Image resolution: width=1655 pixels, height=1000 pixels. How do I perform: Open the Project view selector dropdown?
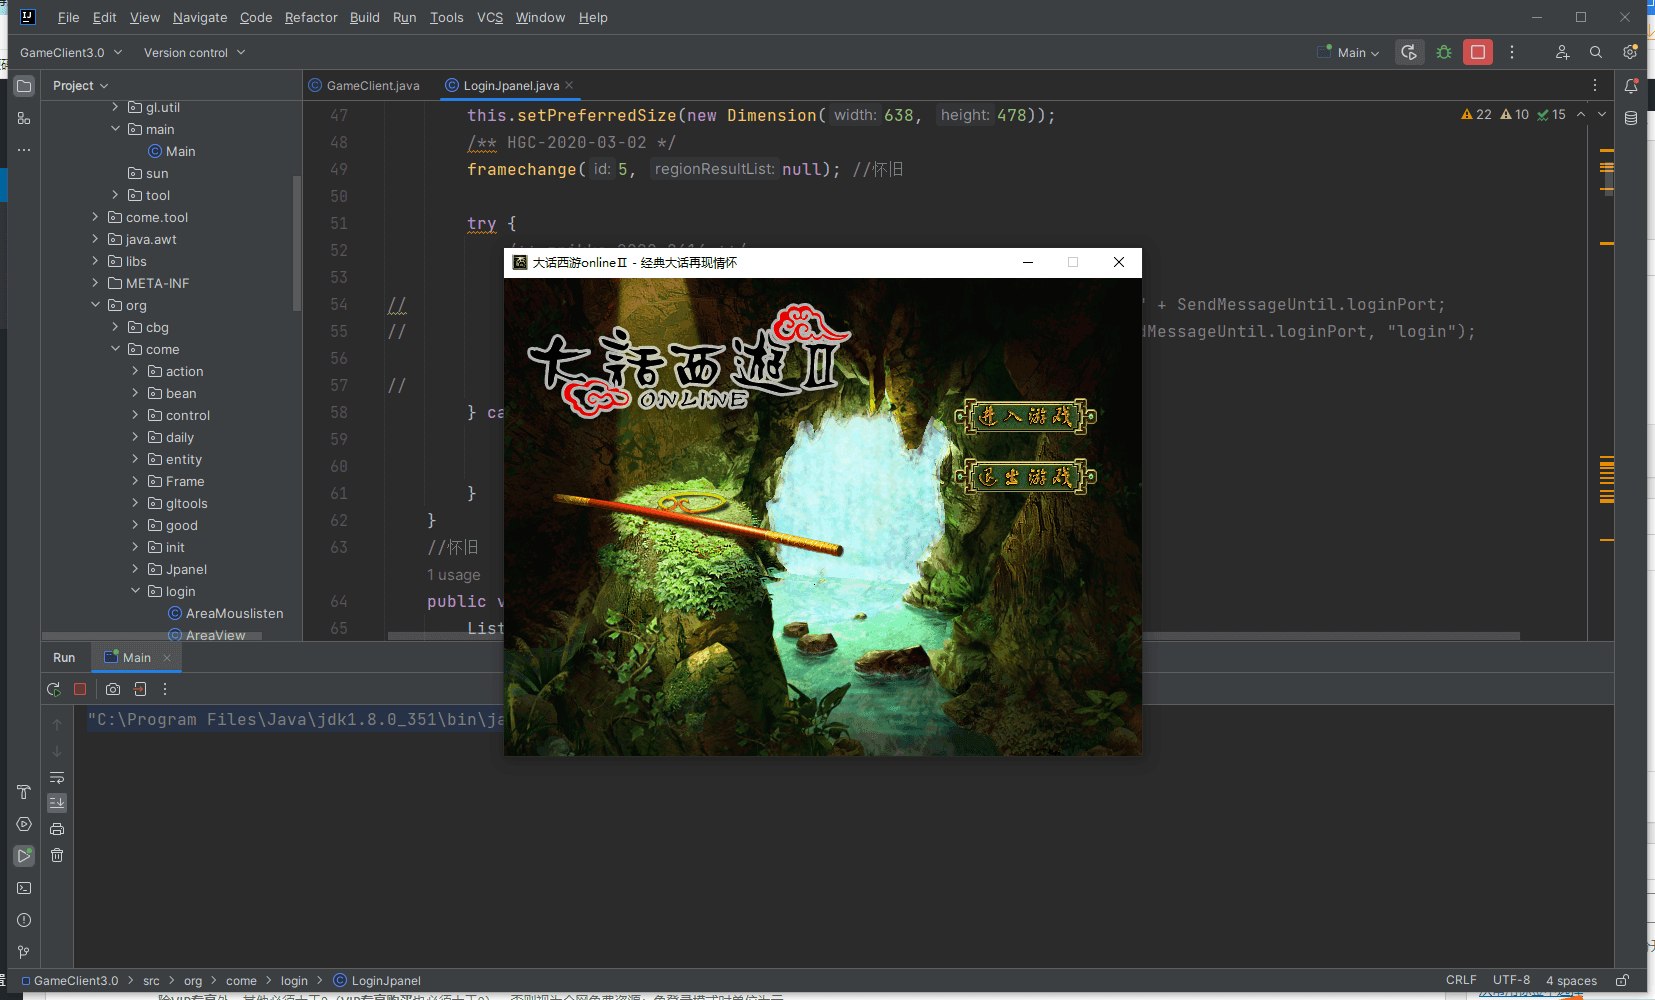pos(80,86)
